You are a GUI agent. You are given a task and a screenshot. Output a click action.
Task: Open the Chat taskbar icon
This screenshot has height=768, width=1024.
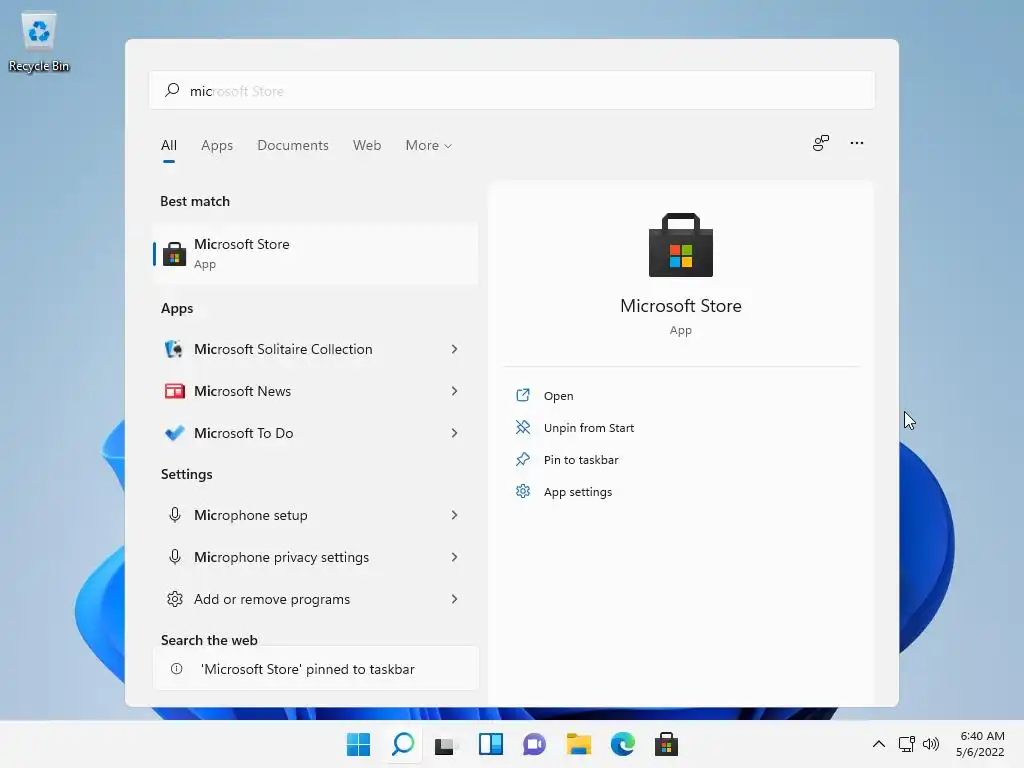coord(534,744)
